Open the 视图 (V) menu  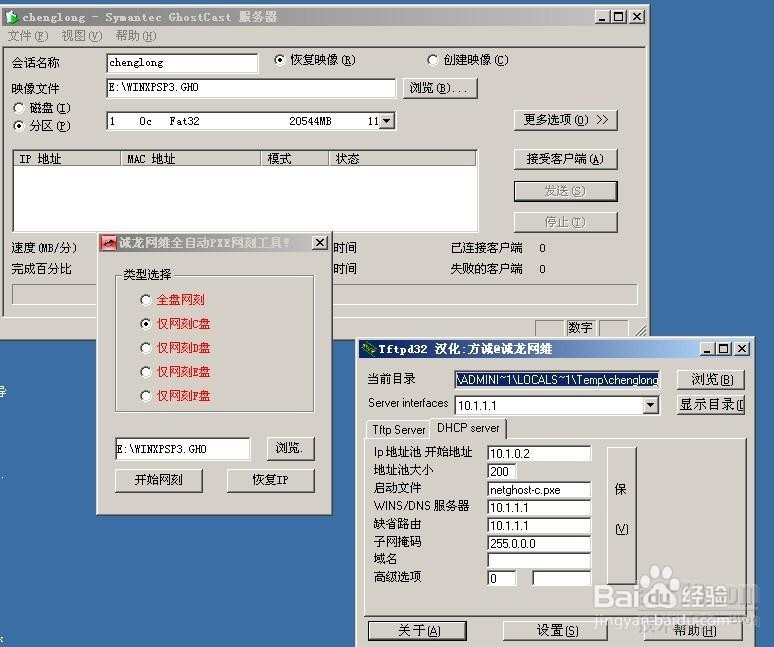coord(81,36)
